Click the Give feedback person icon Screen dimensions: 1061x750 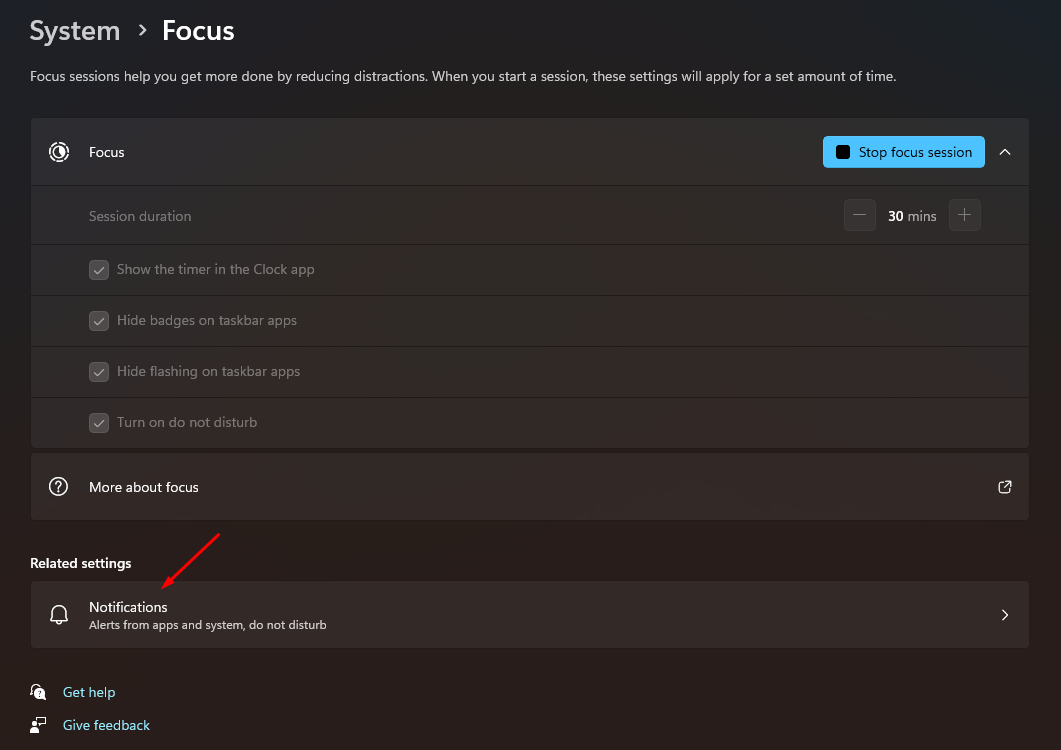click(x=39, y=725)
